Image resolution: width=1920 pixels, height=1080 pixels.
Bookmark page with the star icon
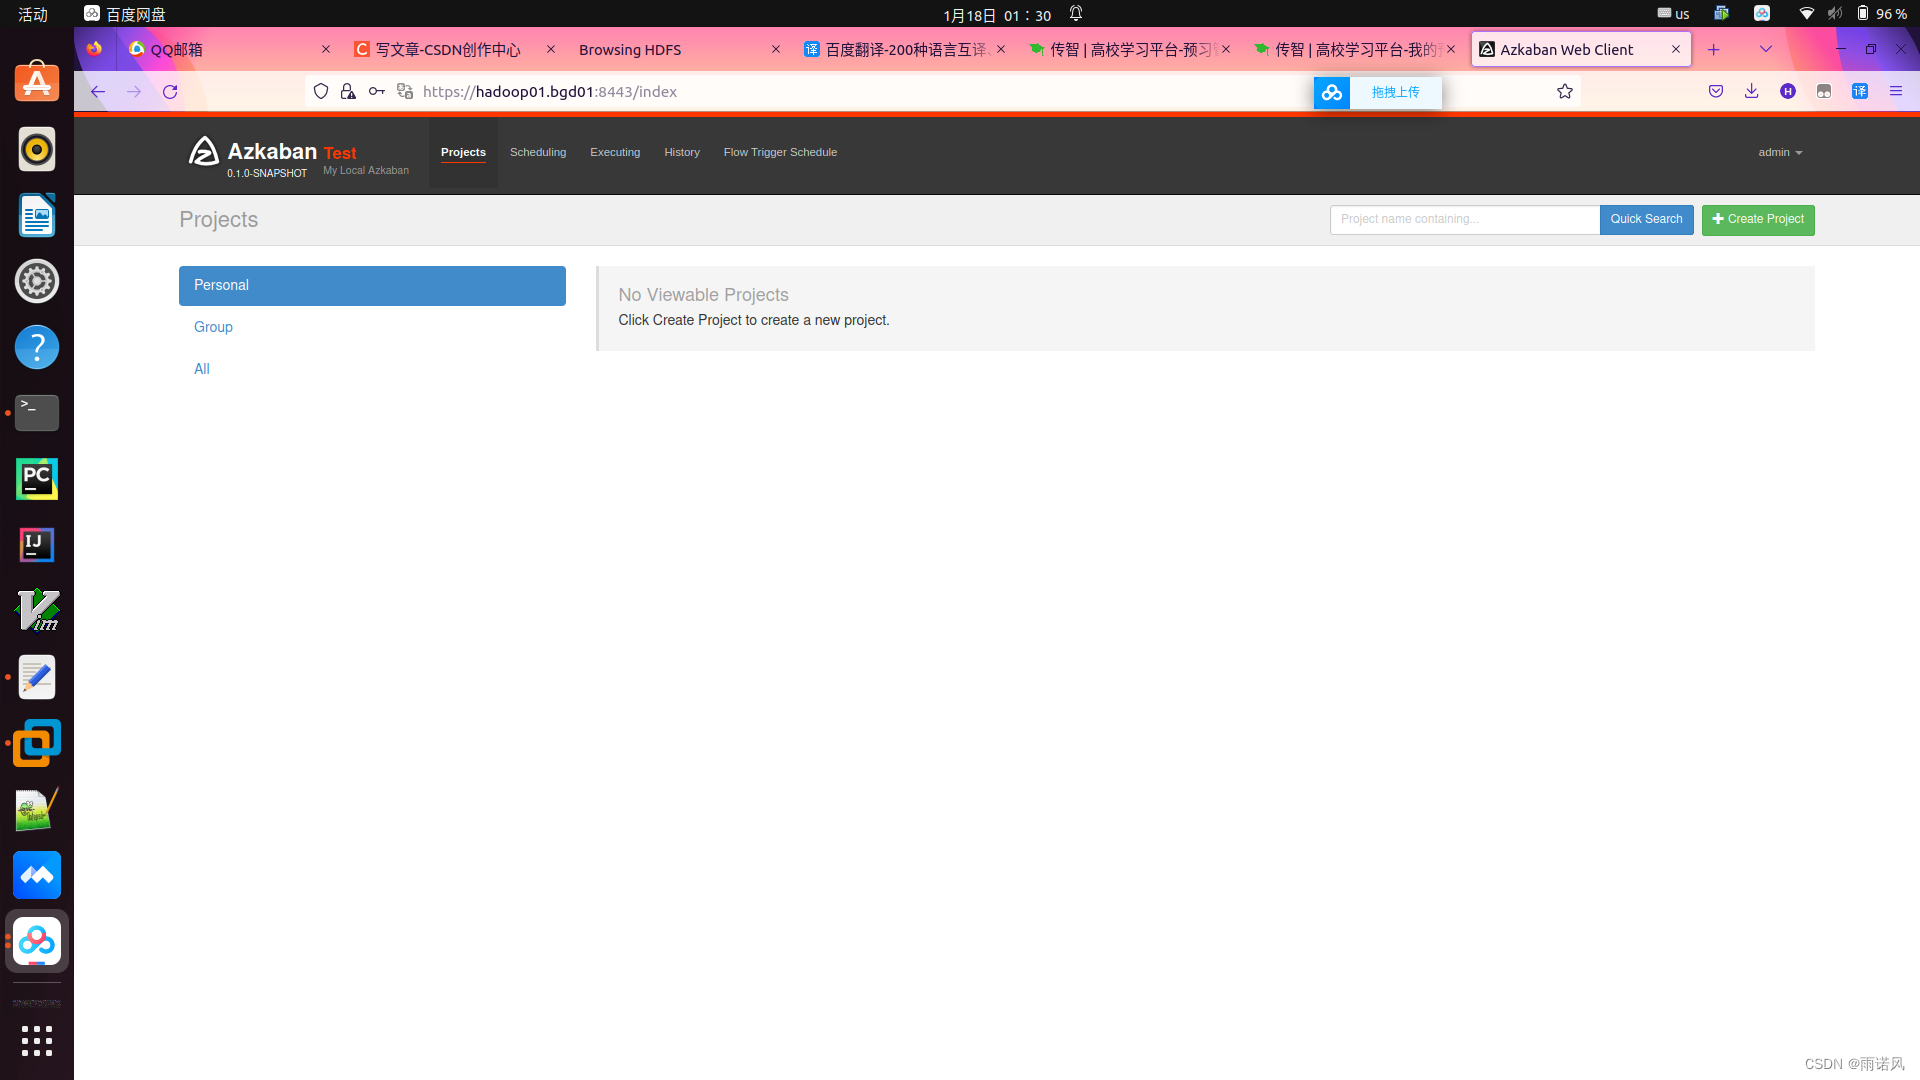(x=1565, y=92)
